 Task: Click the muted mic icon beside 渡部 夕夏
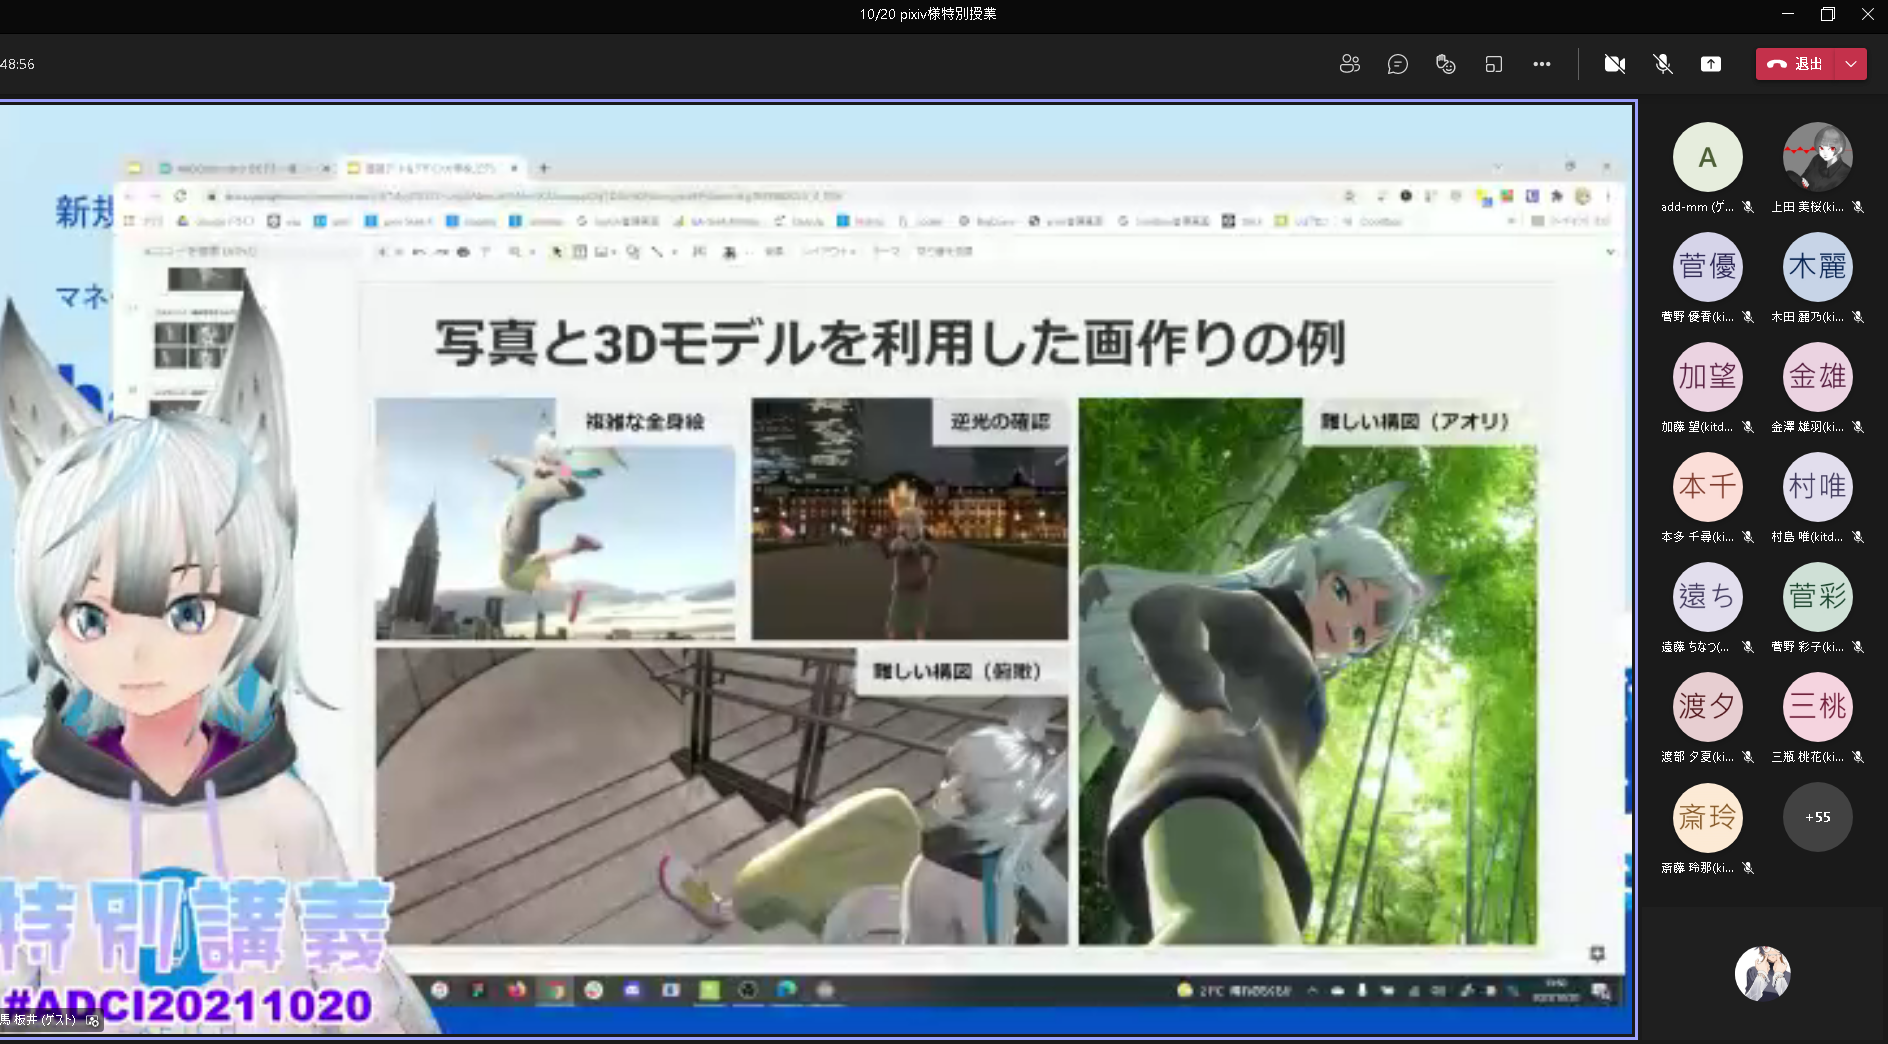click(1748, 757)
